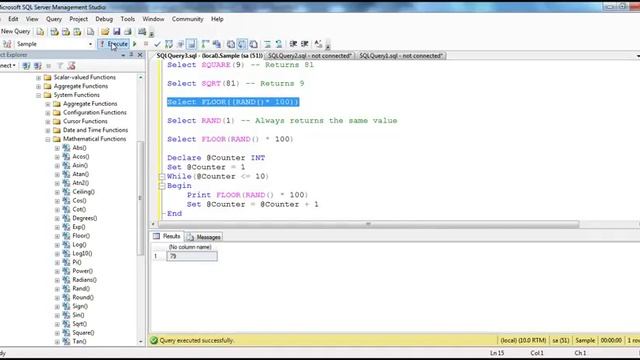
Task: Display the Estimated Execution Plan icon
Action: click(169, 44)
